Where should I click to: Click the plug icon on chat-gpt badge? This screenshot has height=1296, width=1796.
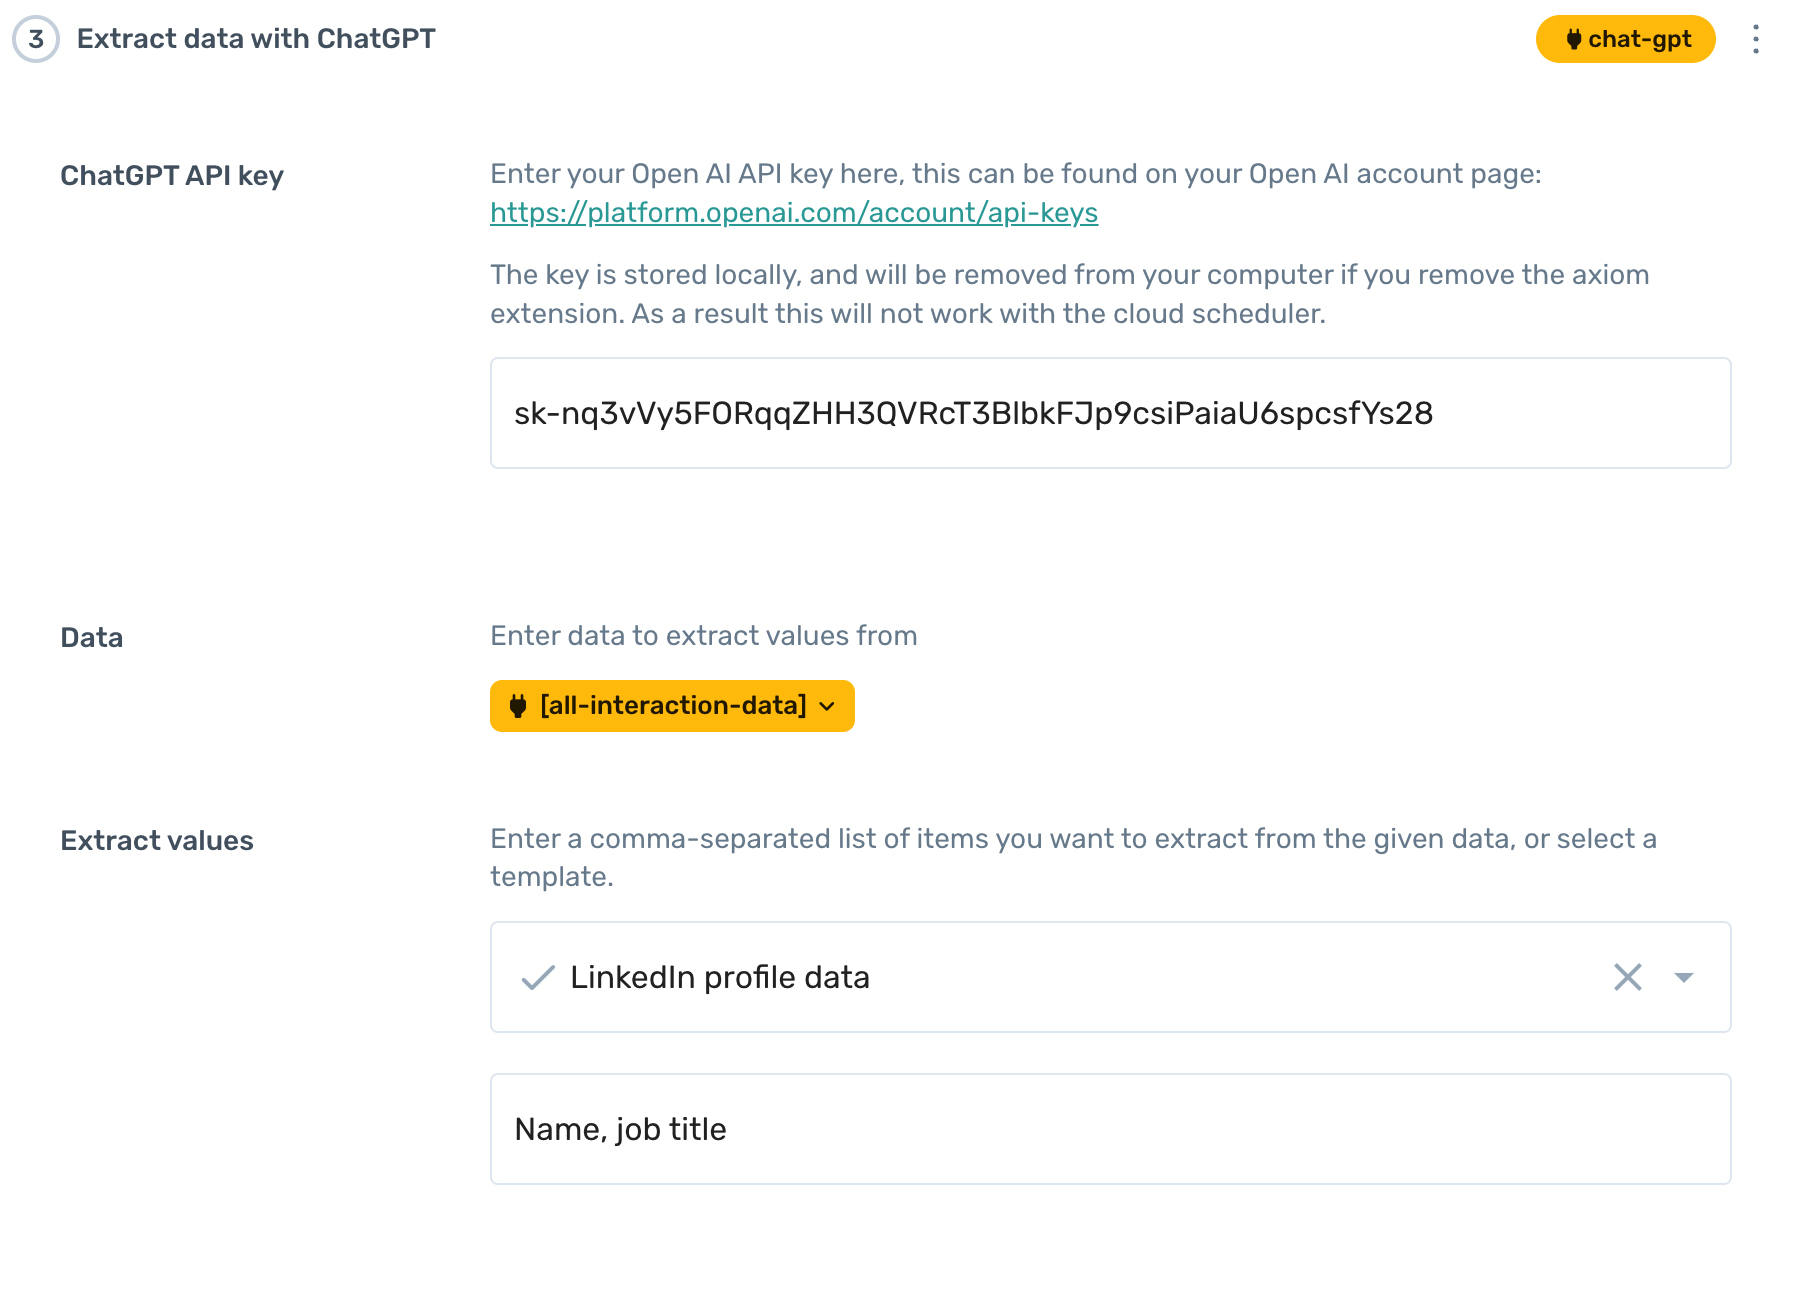[1573, 40]
